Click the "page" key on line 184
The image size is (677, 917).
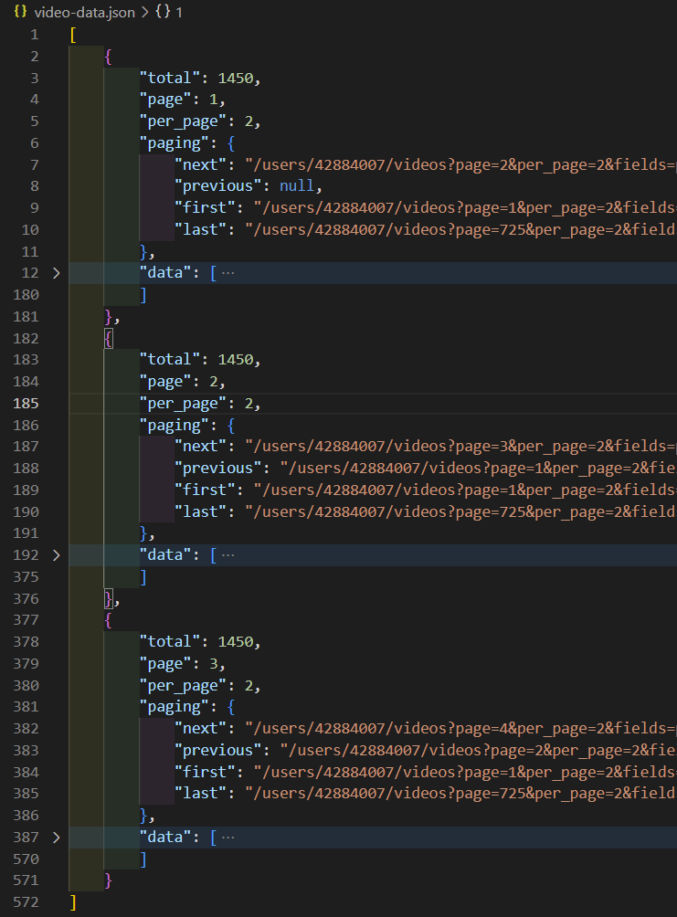(x=165, y=382)
